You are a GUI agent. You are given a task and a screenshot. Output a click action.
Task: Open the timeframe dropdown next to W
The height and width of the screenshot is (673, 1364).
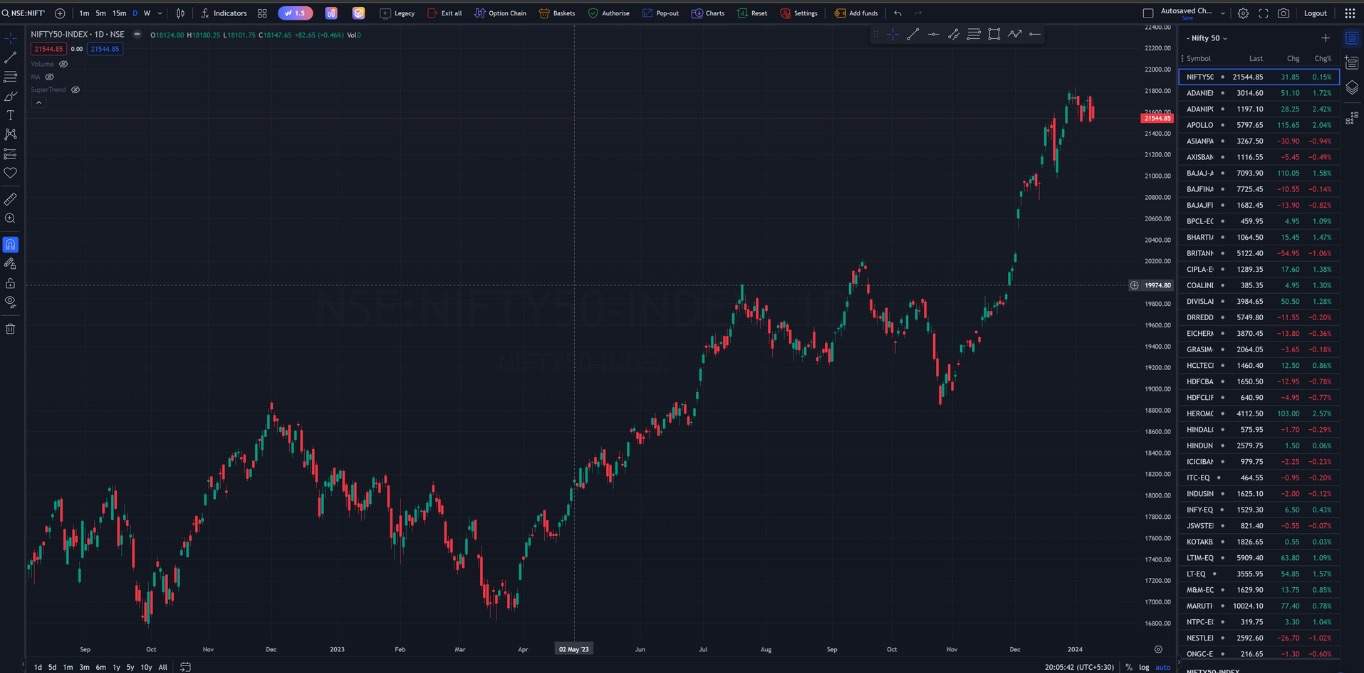[x=158, y=13]
